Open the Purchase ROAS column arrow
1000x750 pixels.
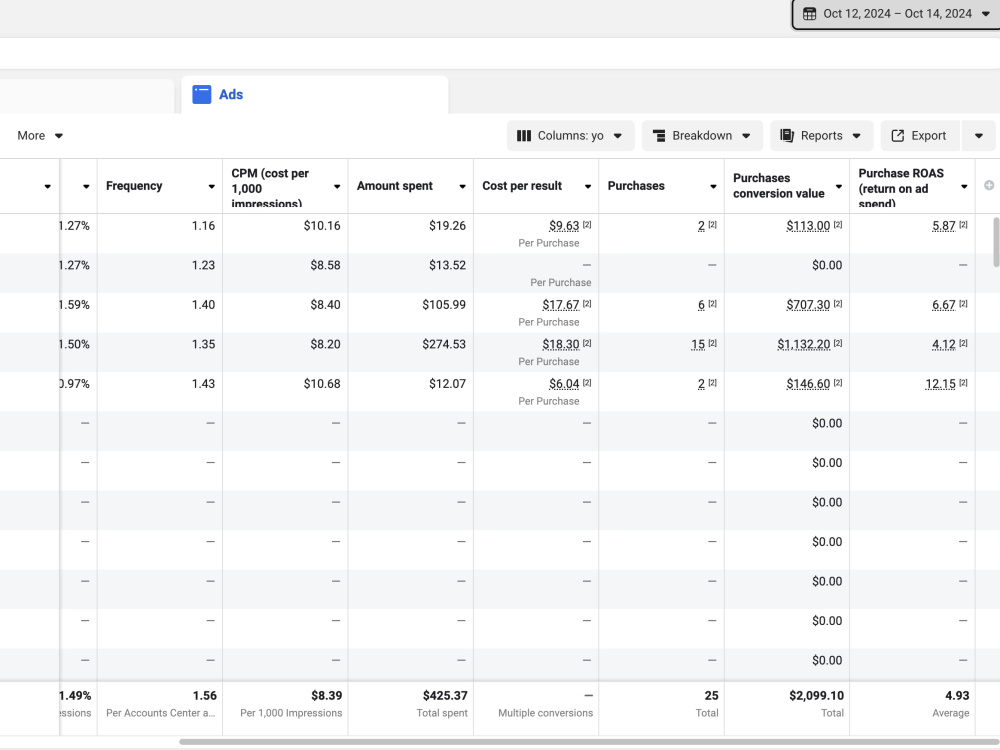tap(964, 187)
